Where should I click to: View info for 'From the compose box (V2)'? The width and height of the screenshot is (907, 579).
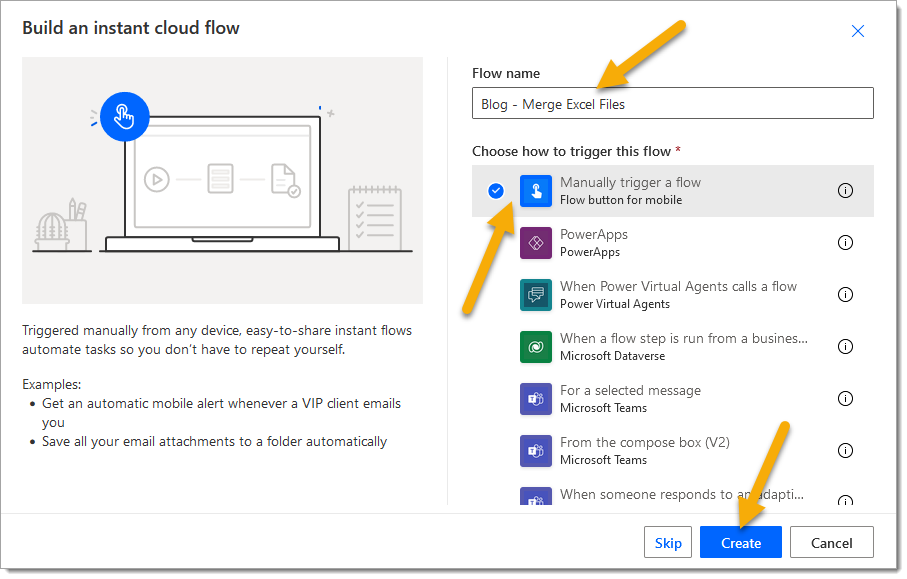[x=845, y=451]
